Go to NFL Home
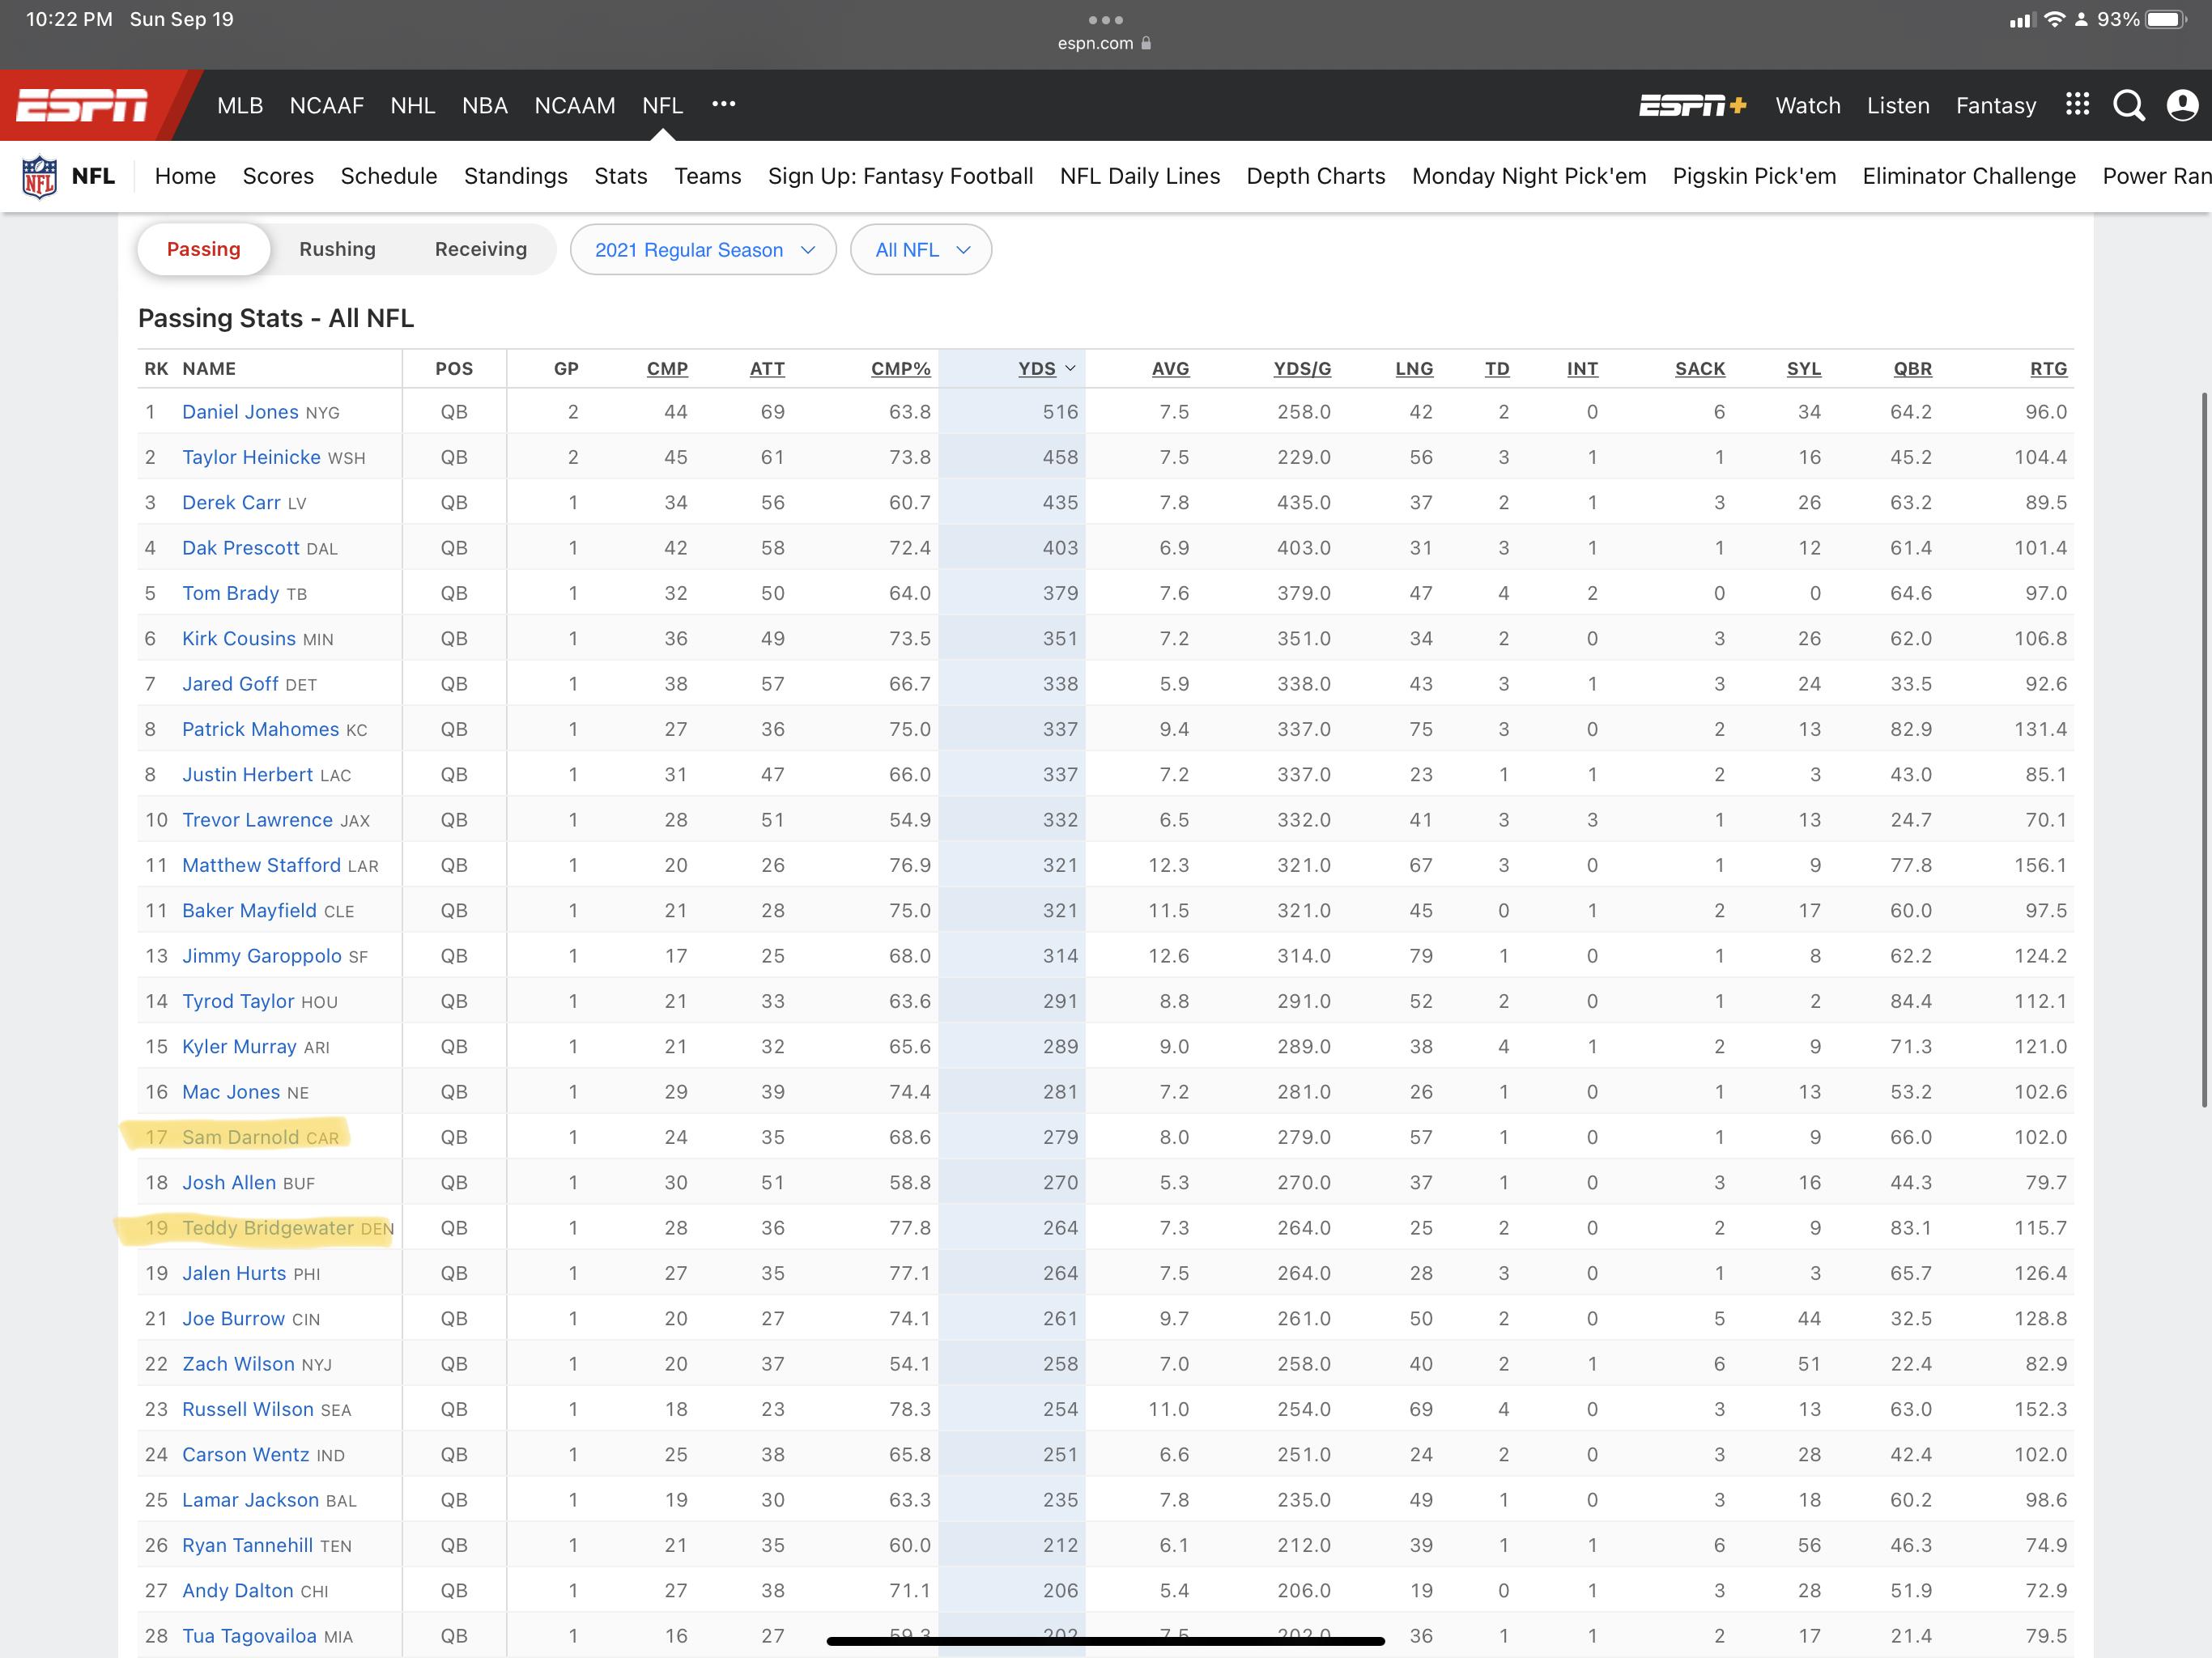The image size is (2212, 1658). (x=185, y=176)
